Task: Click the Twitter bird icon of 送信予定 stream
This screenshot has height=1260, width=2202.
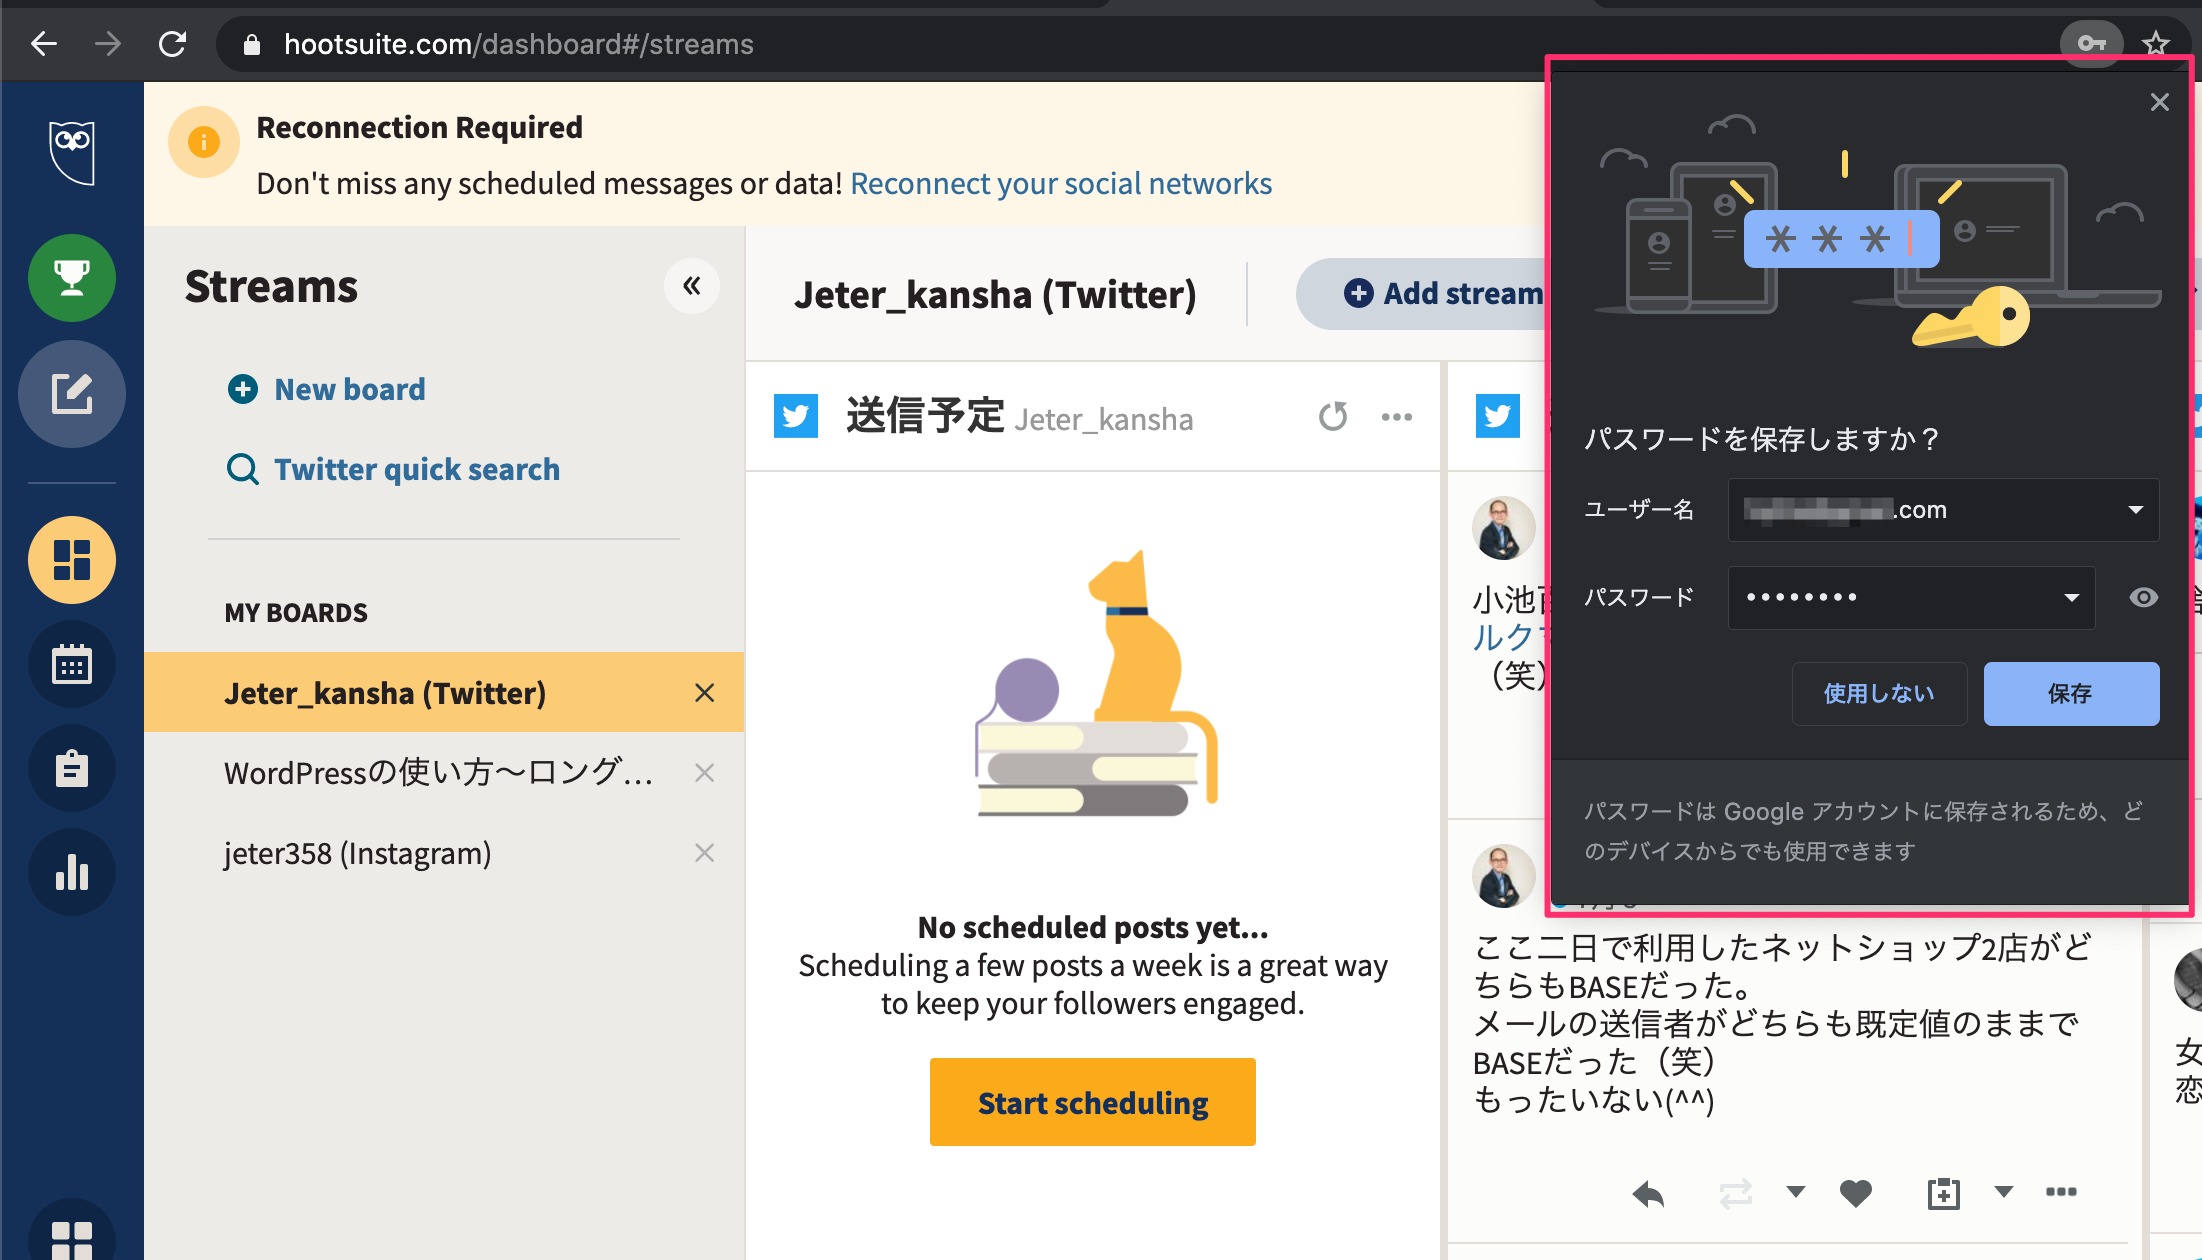Action: (796, 416)
